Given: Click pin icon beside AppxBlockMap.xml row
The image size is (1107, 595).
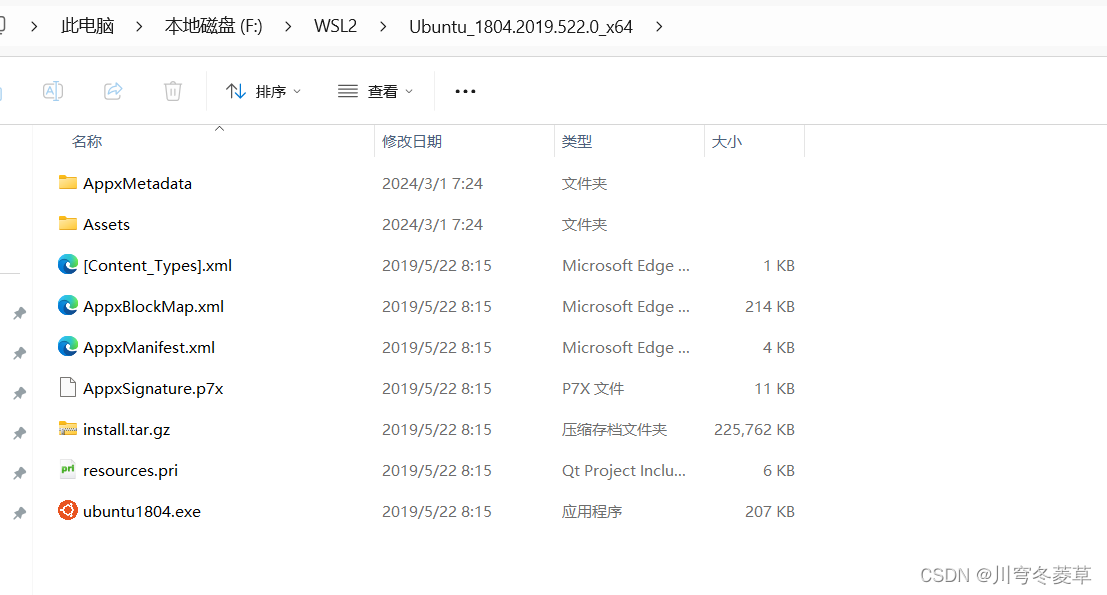Looking at the screenshot, I should click(x=20, y=313).
